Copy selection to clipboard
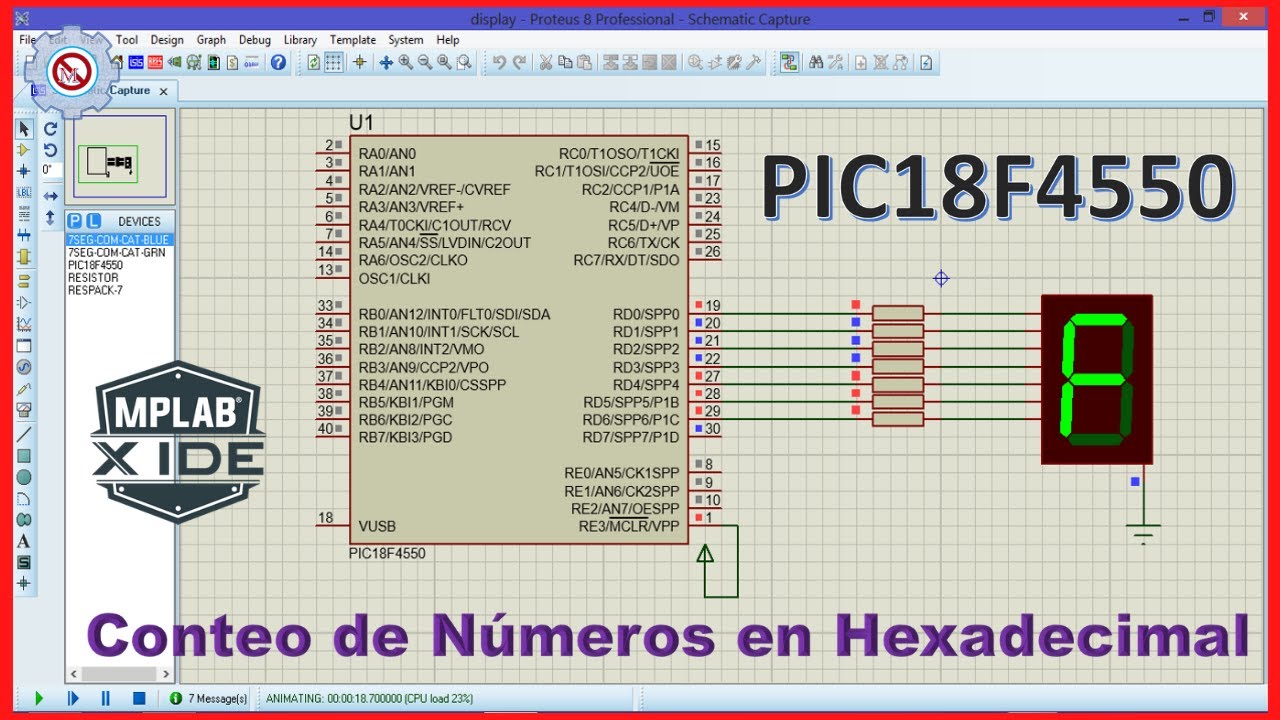 click(565, 62)
